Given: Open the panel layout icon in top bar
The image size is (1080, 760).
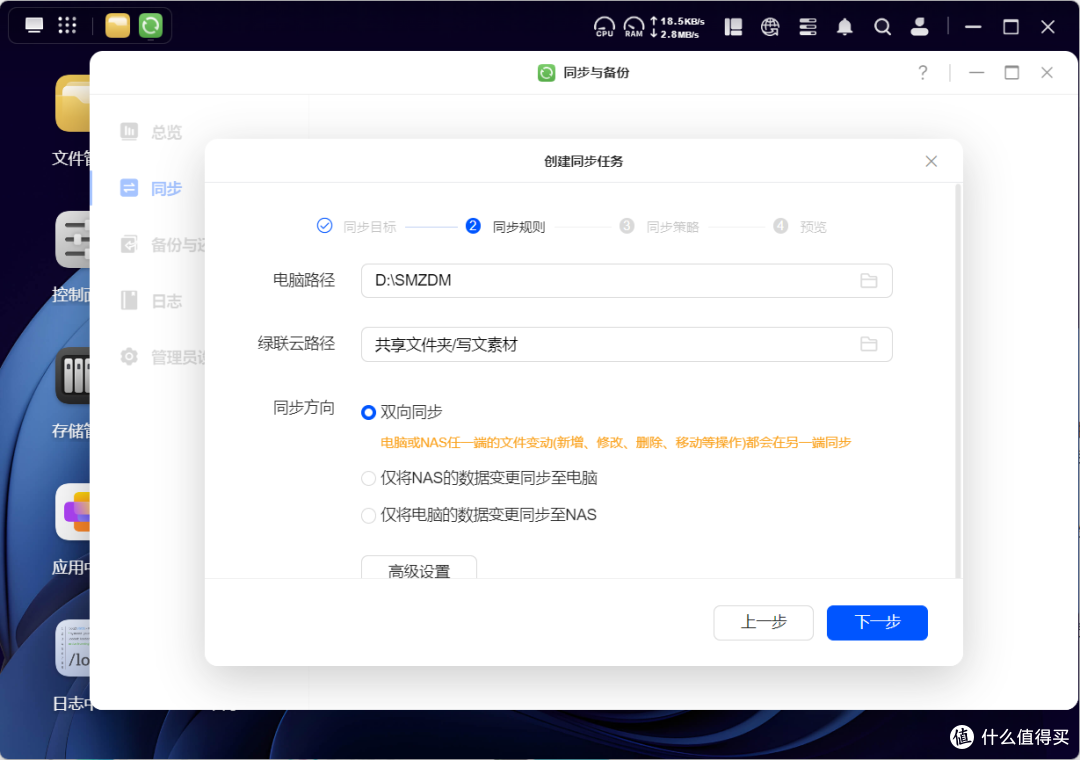Looking at the screenshot, I should (734, 27).
